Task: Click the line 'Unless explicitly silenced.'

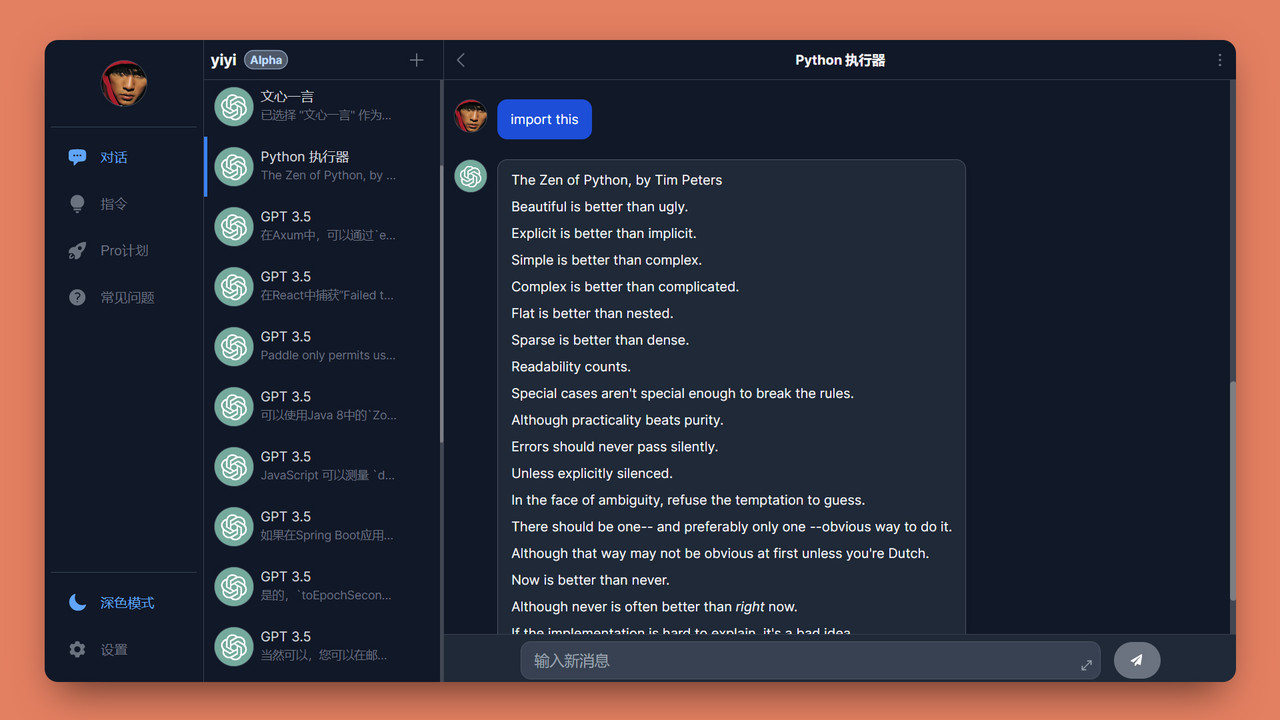Action: click(592, 473)
